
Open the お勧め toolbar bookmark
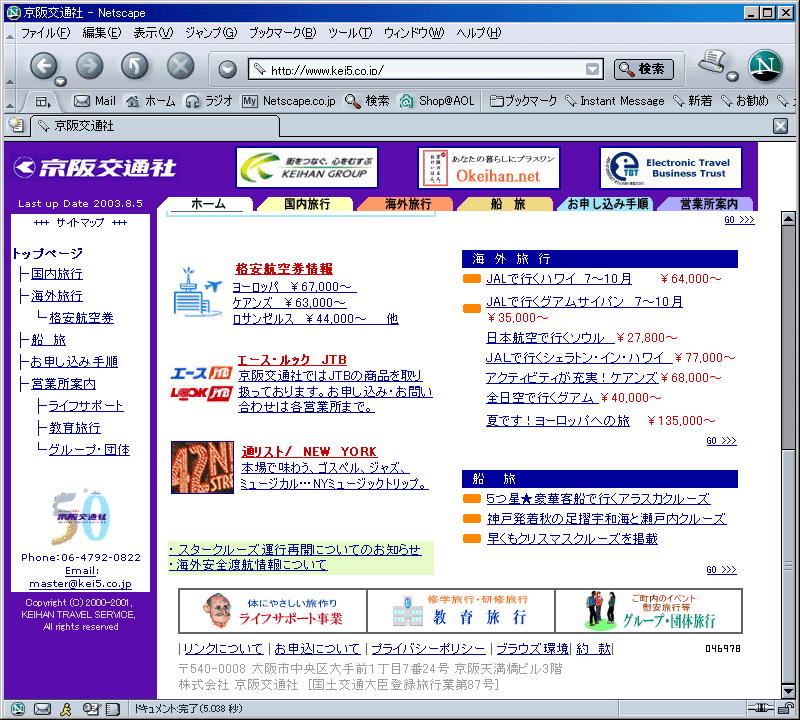coord(744,101)
